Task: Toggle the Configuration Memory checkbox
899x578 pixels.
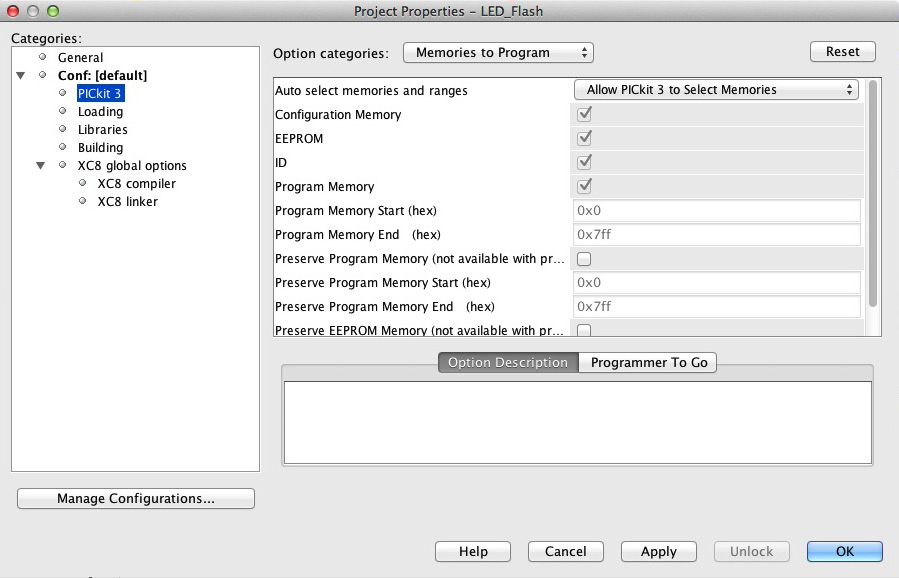Action: point(584,114)
